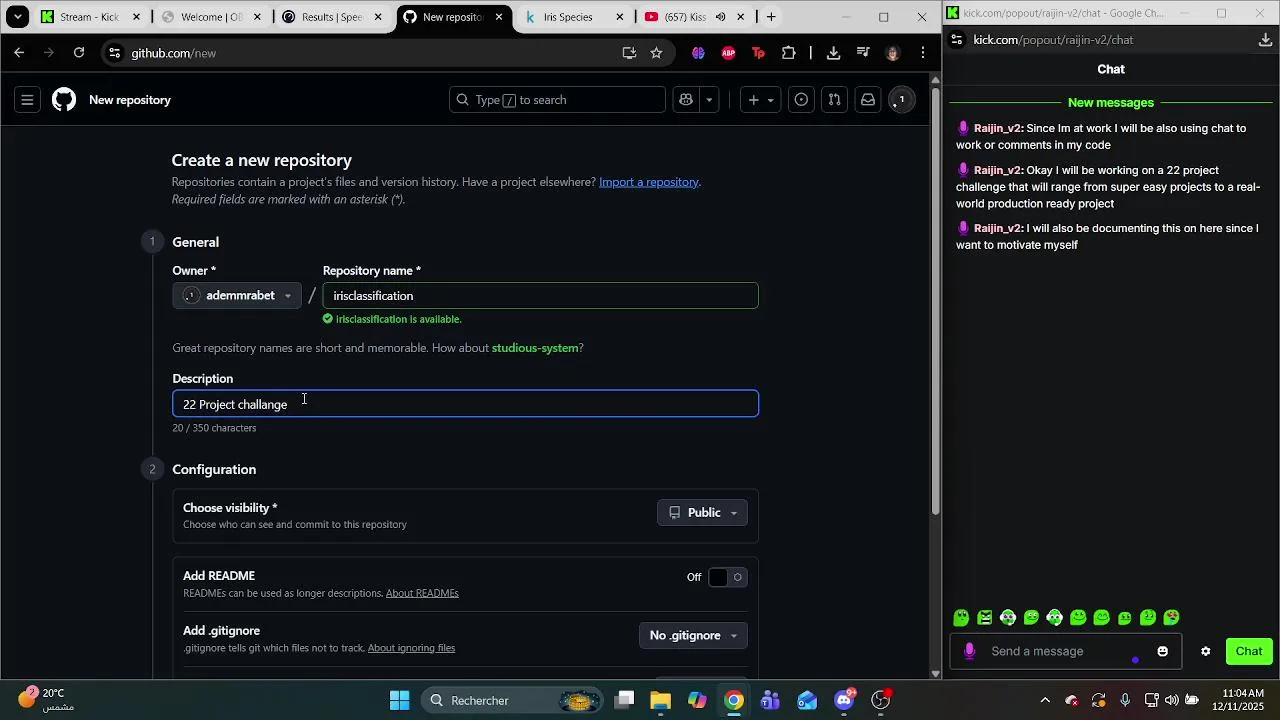Use the suggested name studious-system
The width and height of the screenshot is (1280, 720).
point(535,348)
